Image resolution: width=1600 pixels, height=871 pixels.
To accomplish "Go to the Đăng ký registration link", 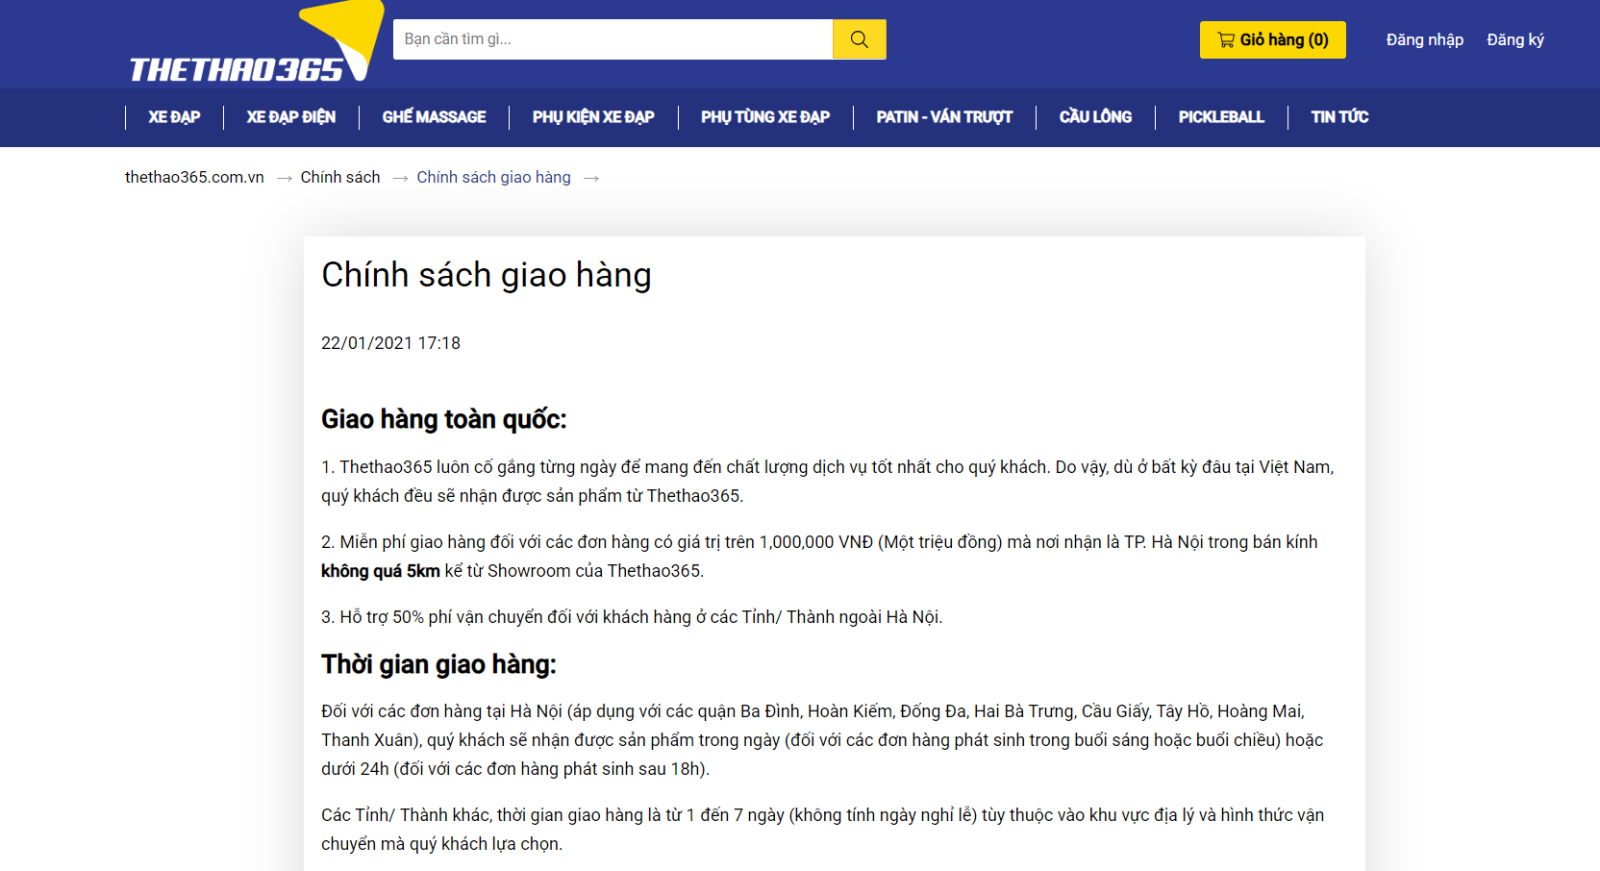I will (1515, 40).
